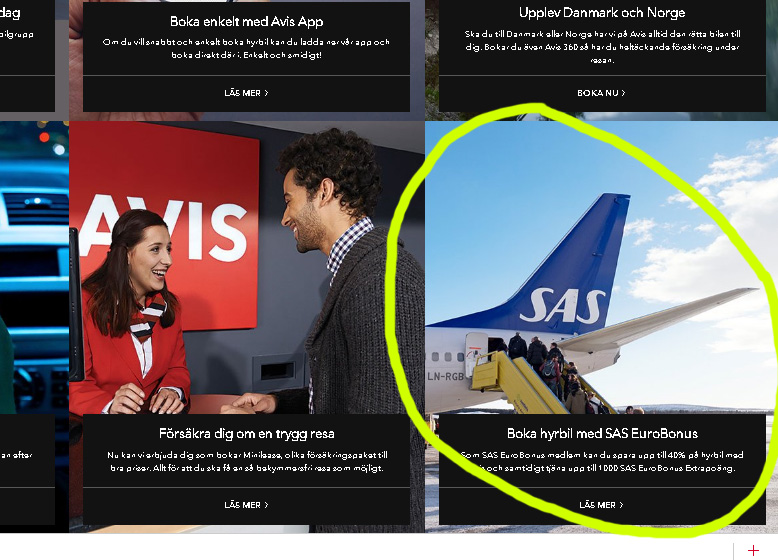
Task: Click the Minilease insurance description paragraph
Action: 246,461
